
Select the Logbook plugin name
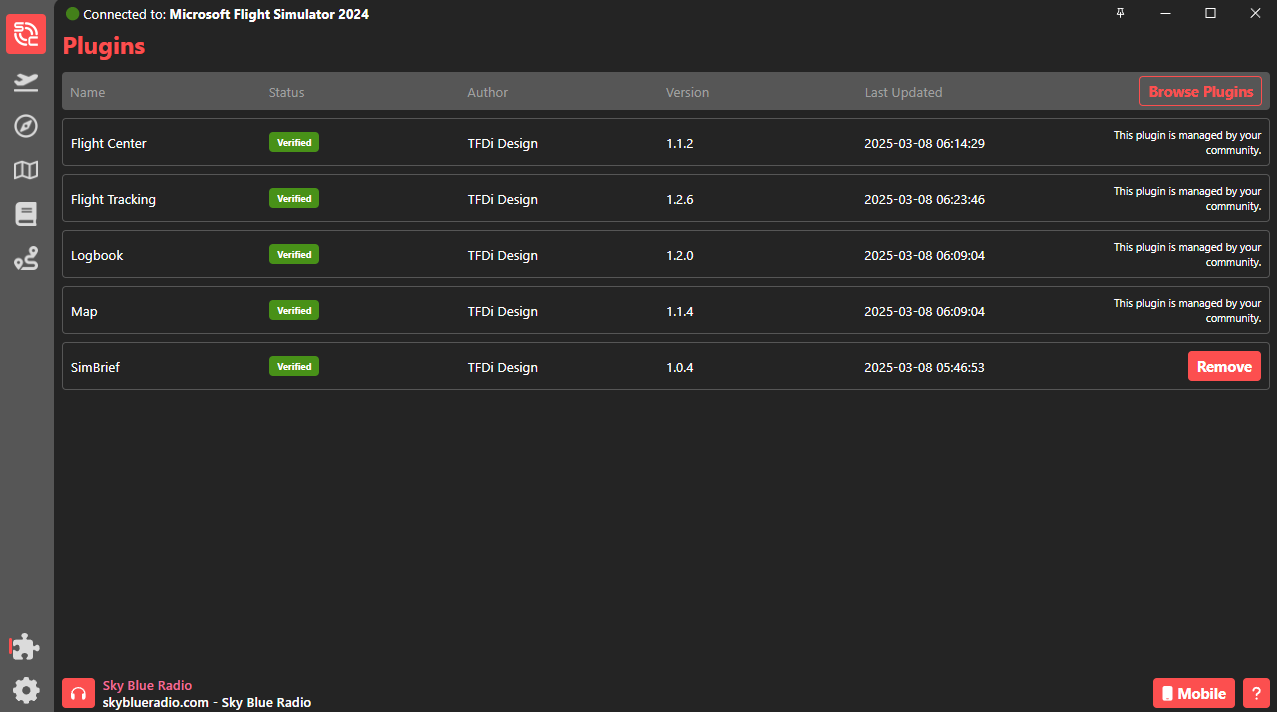point(97,255)
